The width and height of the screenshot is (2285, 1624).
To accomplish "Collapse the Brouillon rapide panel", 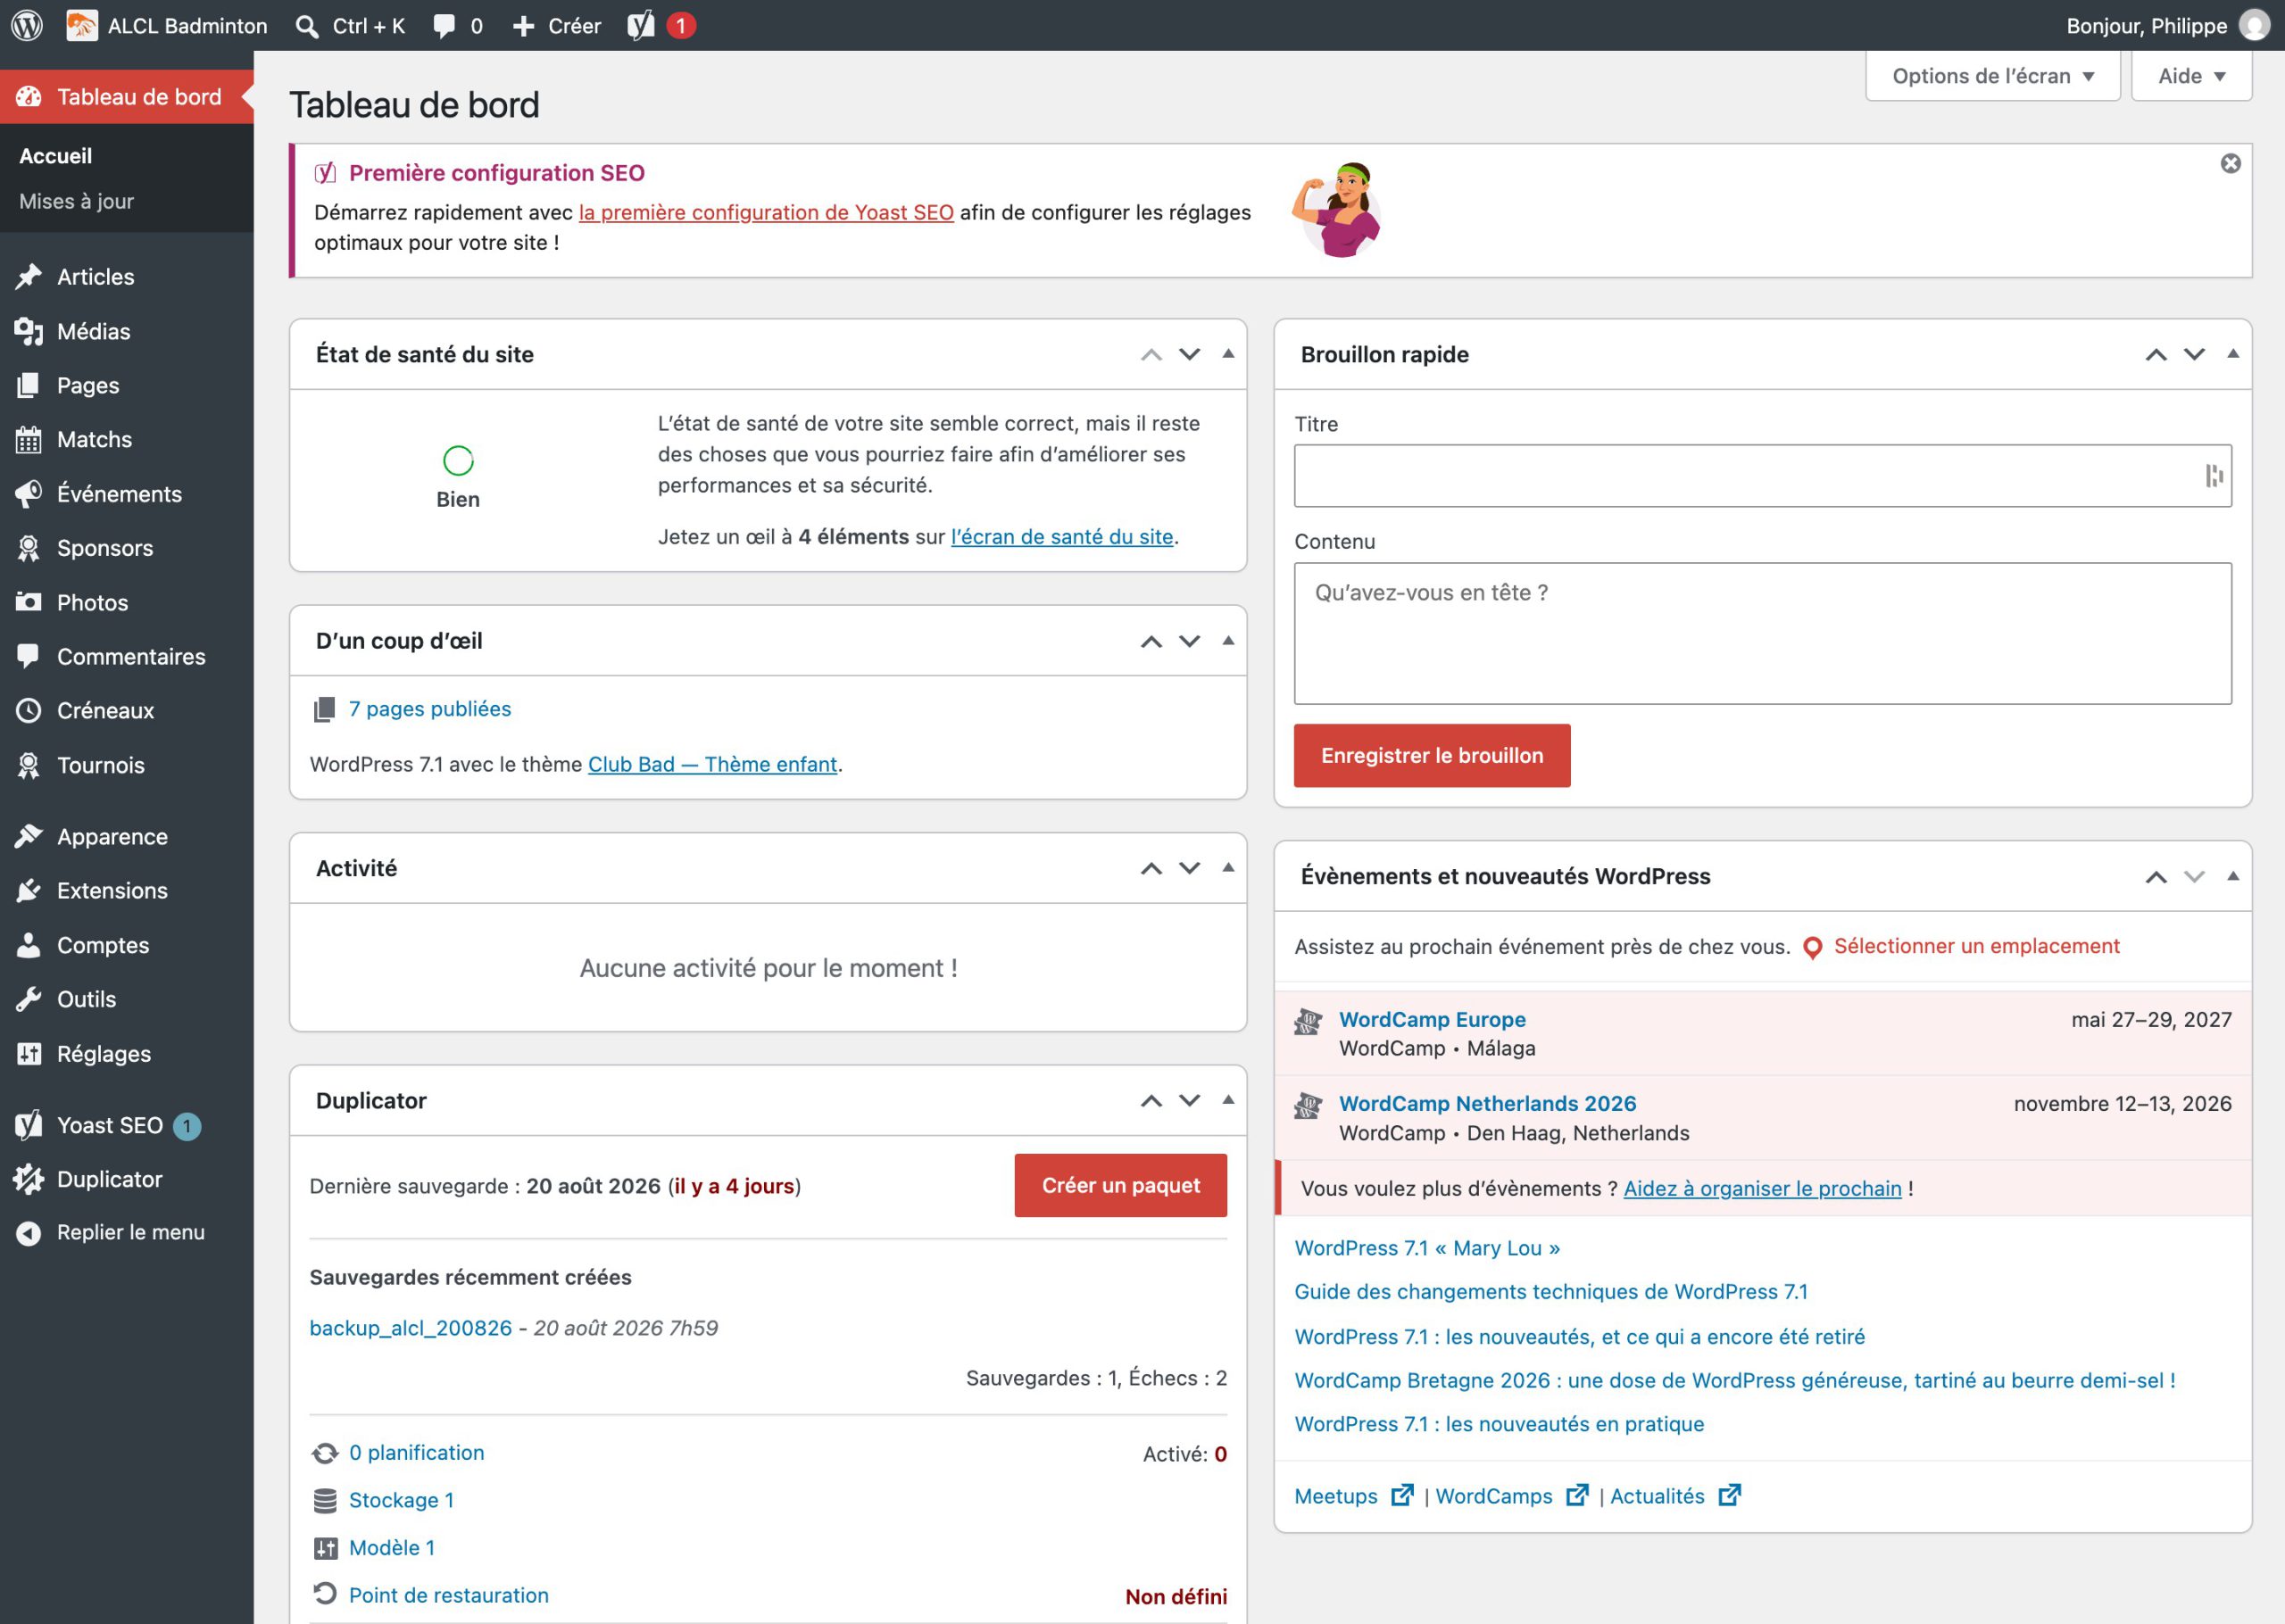I will (x=2232, y=354).
